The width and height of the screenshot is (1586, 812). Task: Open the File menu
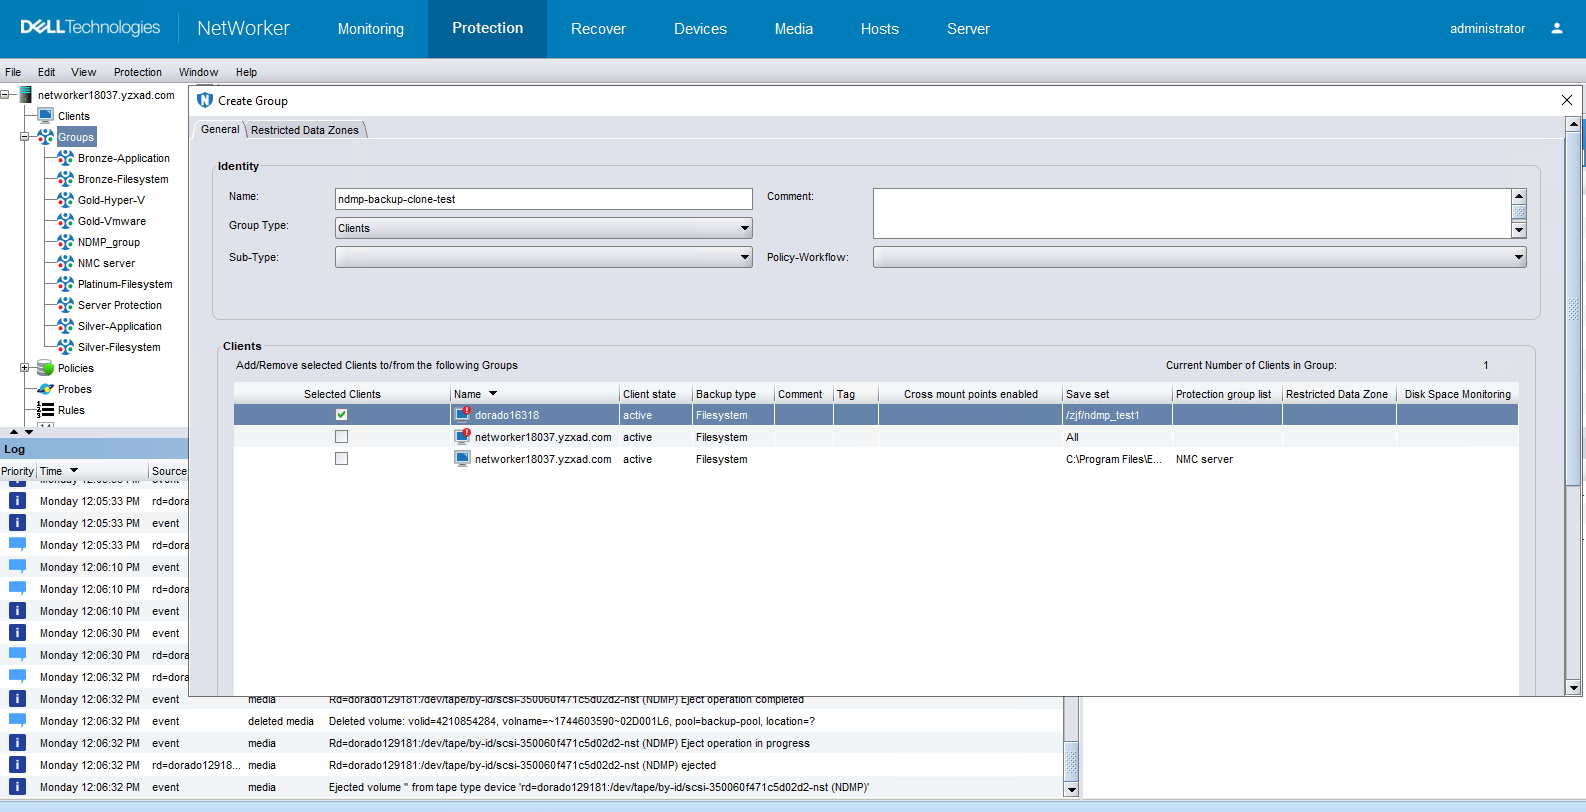[x=13, y=72]
